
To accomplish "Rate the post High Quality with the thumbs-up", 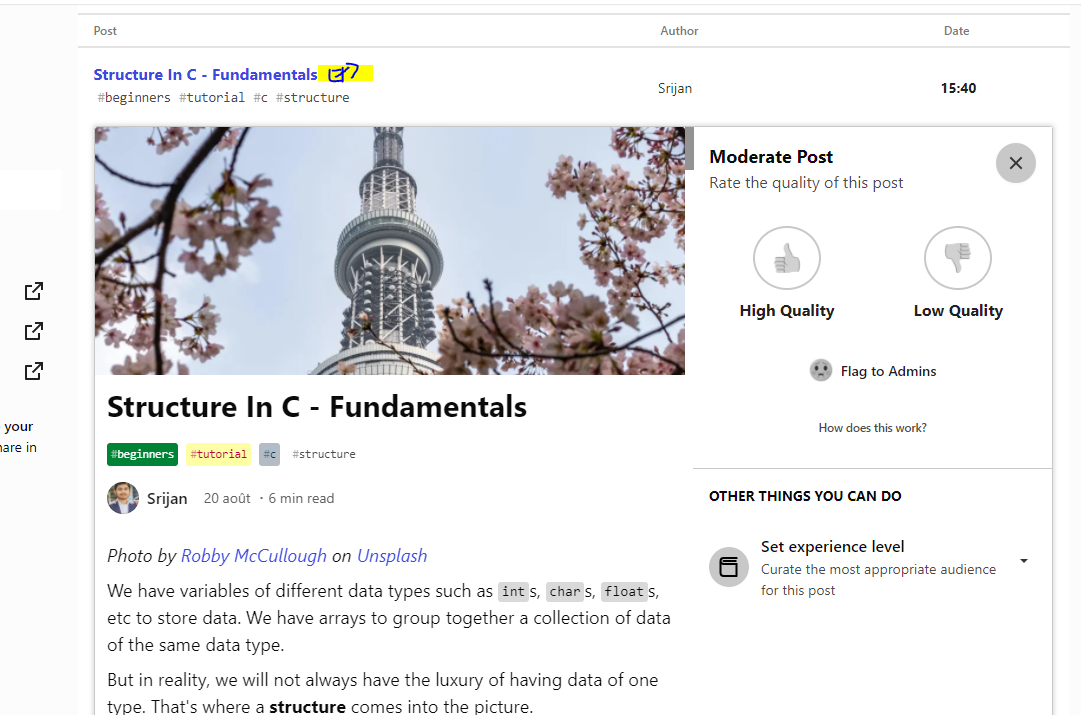I will pos(786,257).
